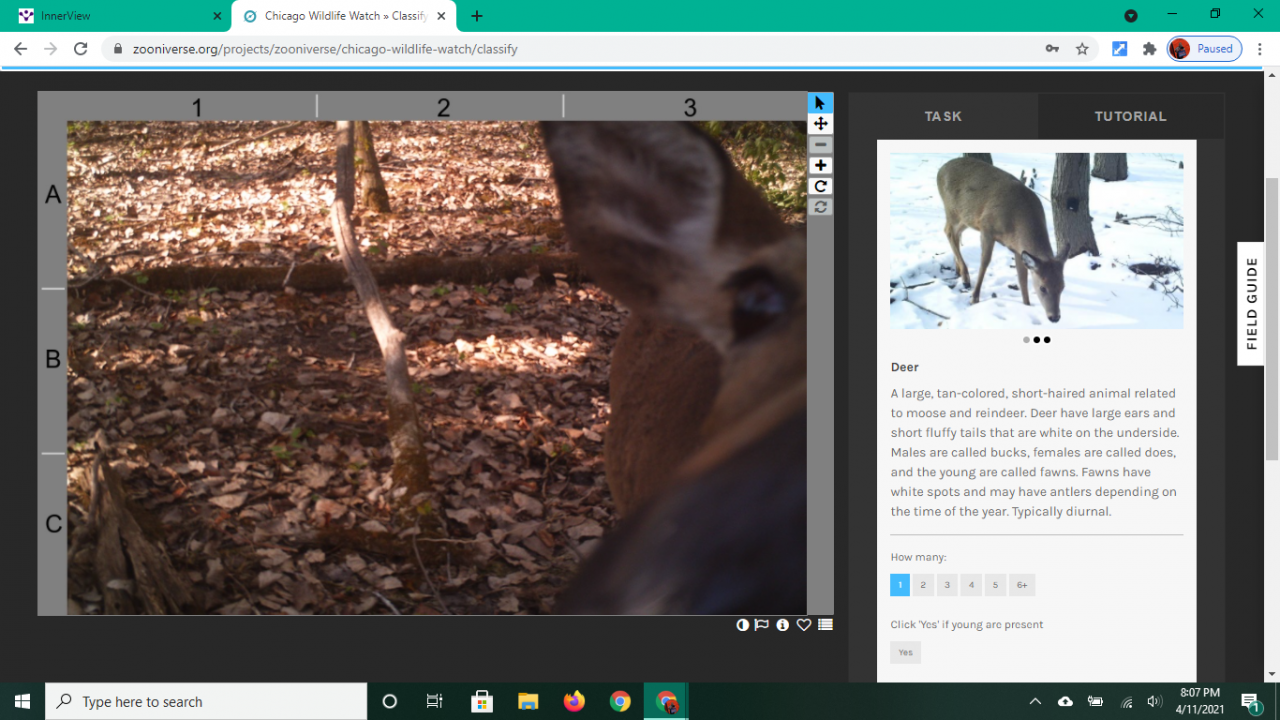Open saved passwords key icon

1052,48
